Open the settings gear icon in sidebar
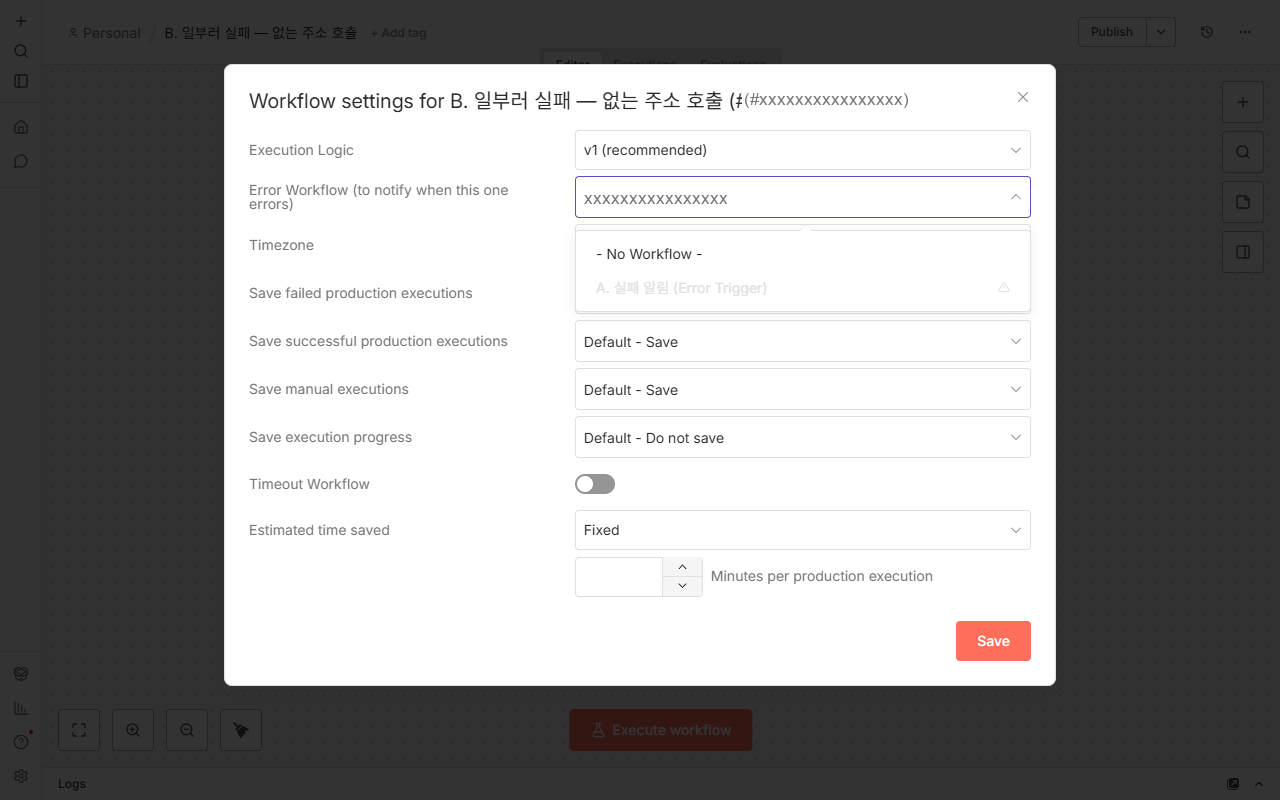The image size is (1280, 800). pyautogui.click(x=21, y=776)
